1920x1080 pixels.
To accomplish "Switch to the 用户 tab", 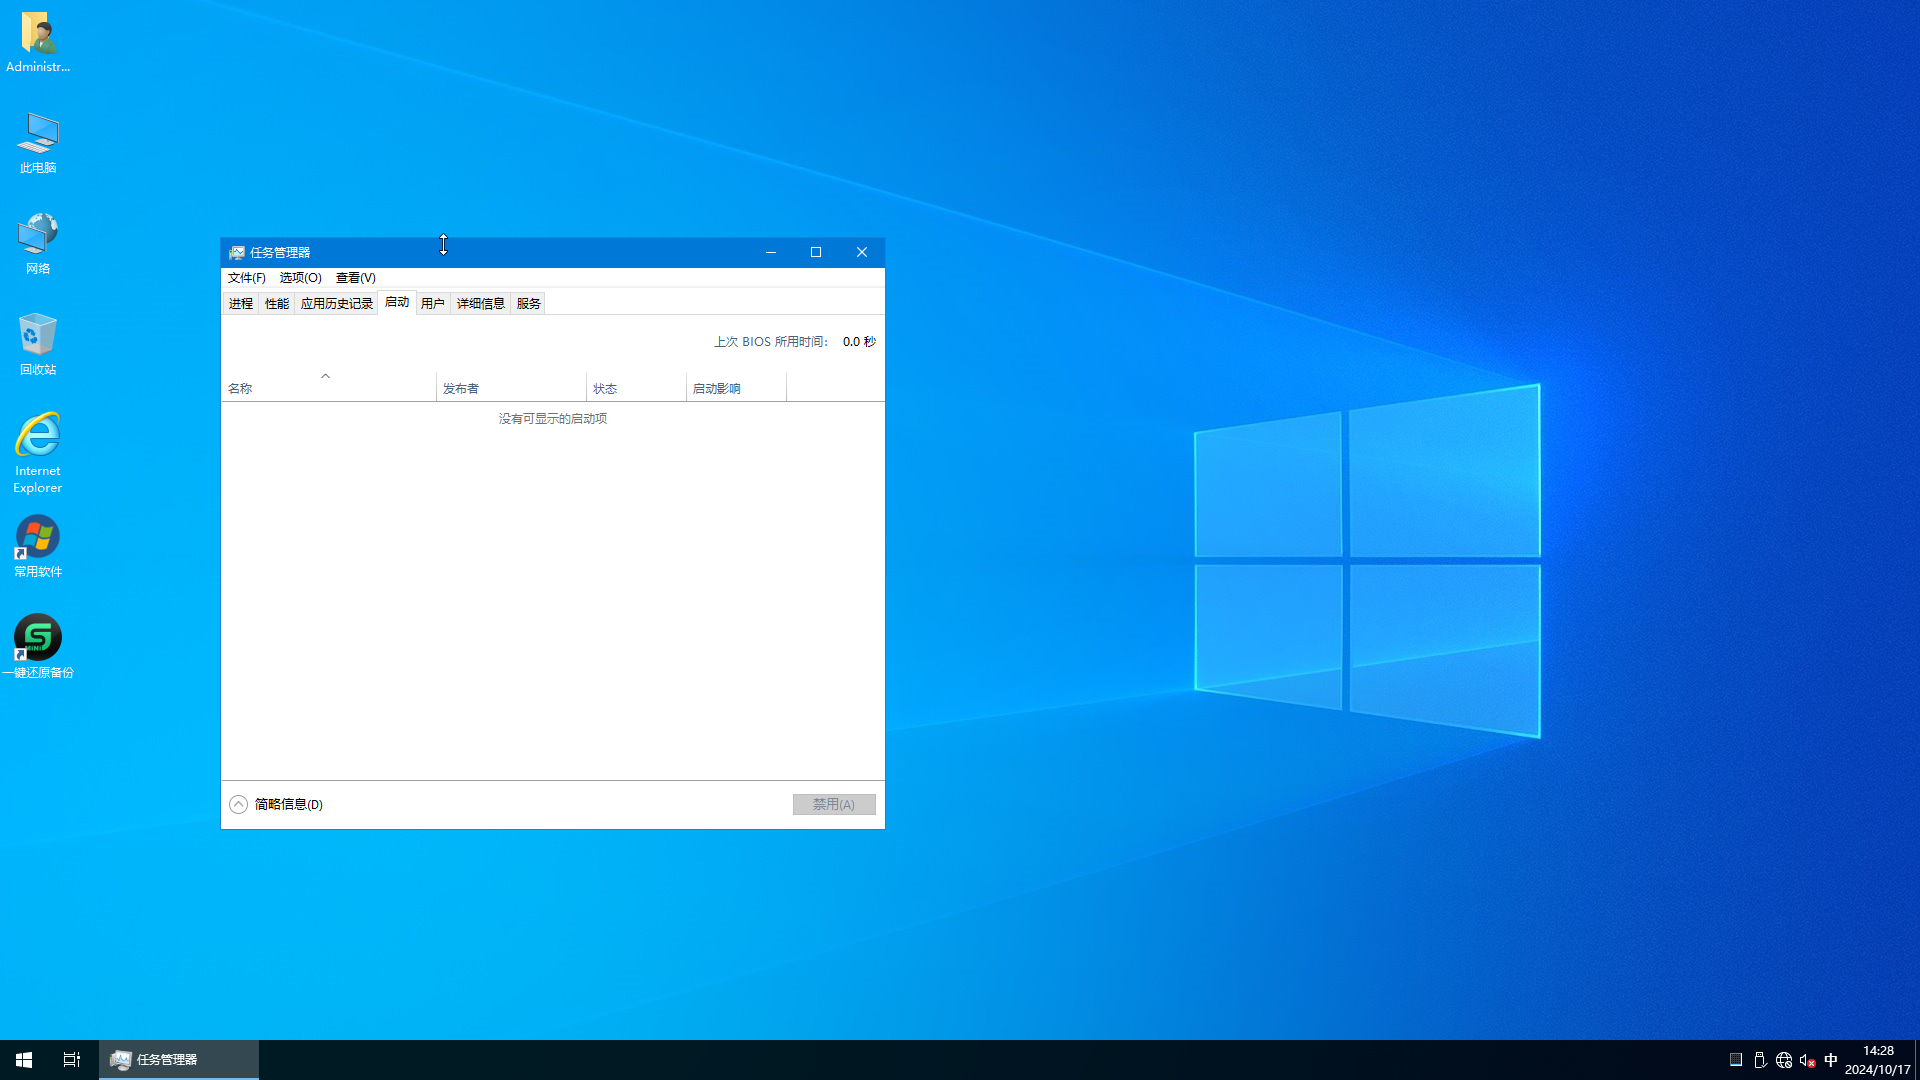I will click(x=433, y=304).
